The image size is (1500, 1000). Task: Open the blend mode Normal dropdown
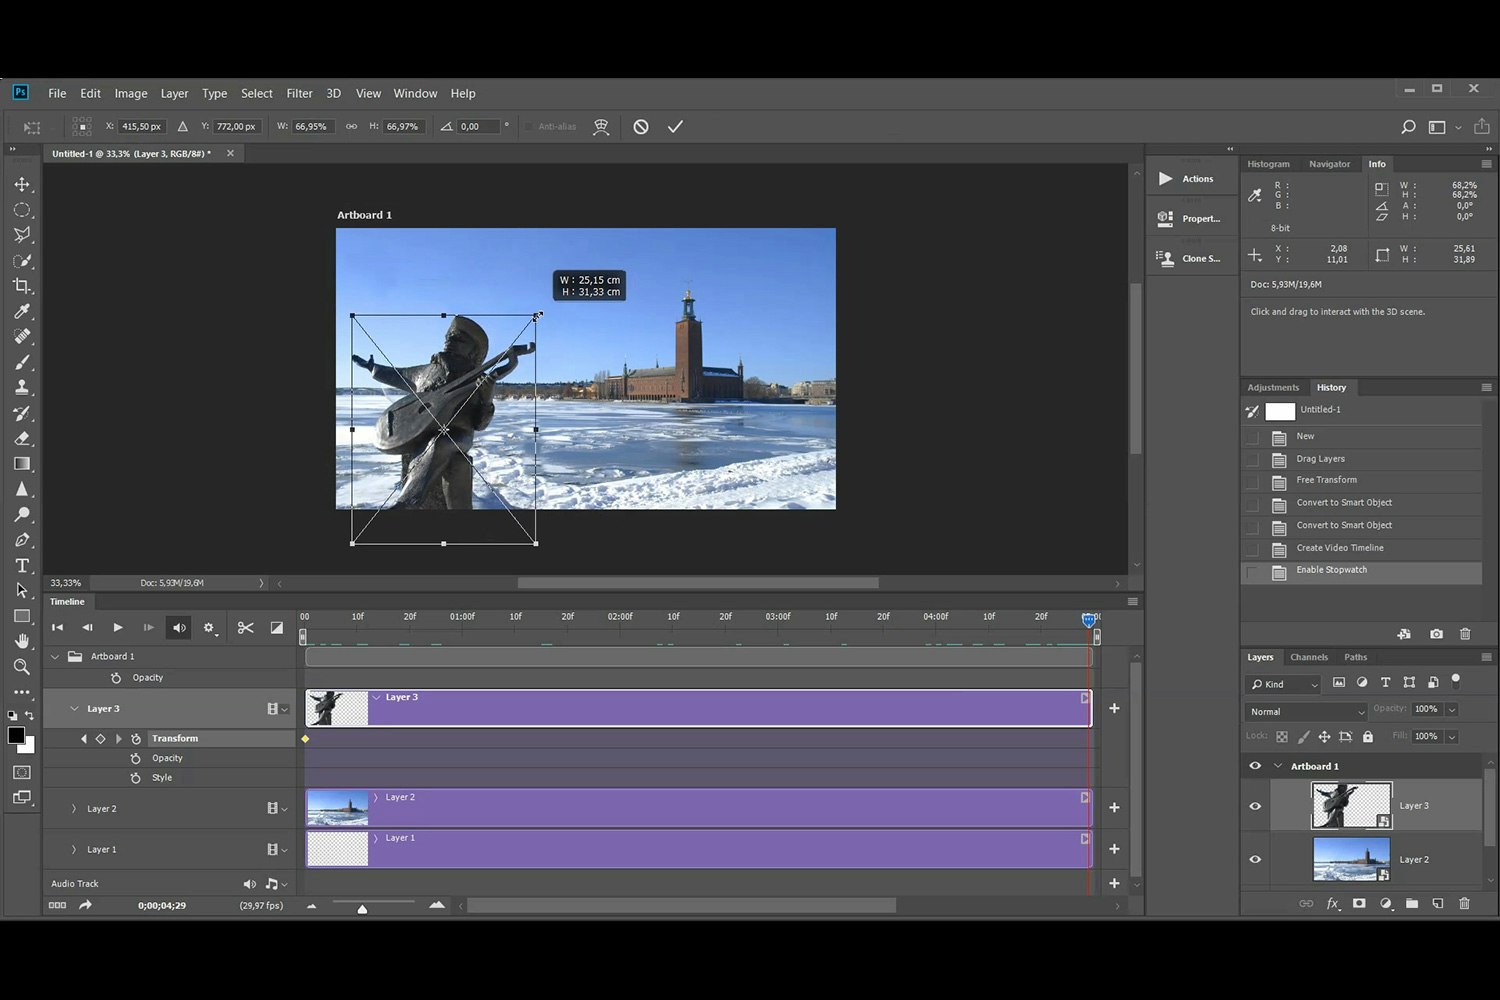[1305, 711]
